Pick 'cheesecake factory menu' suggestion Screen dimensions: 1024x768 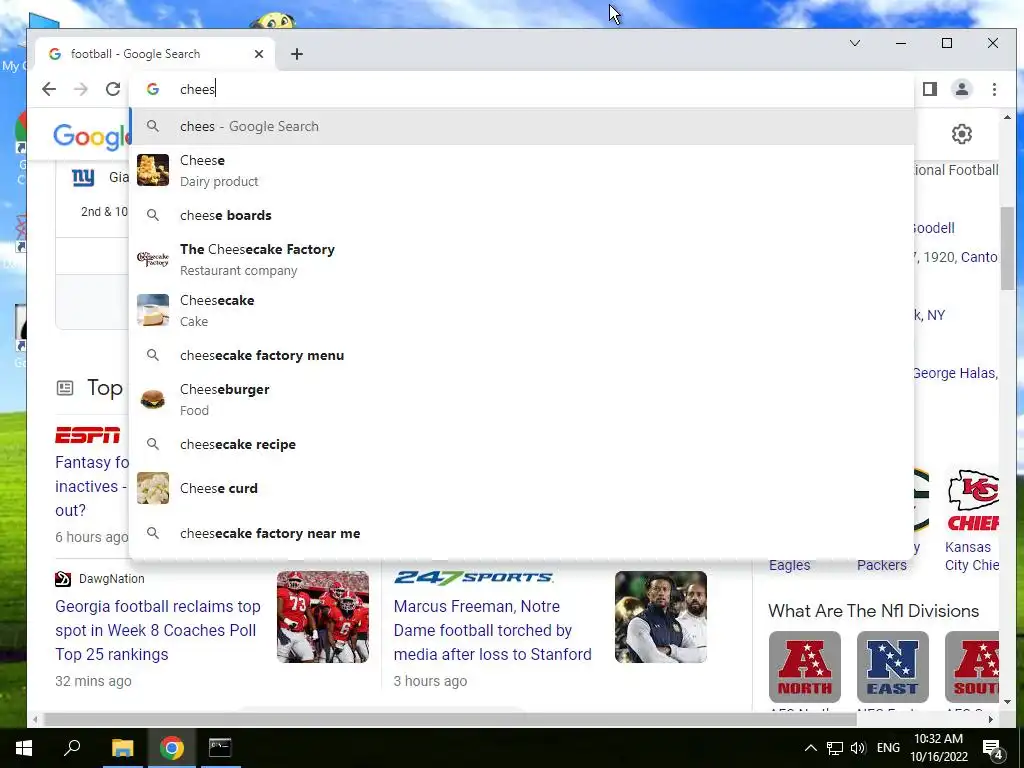[x=522, y=355]
